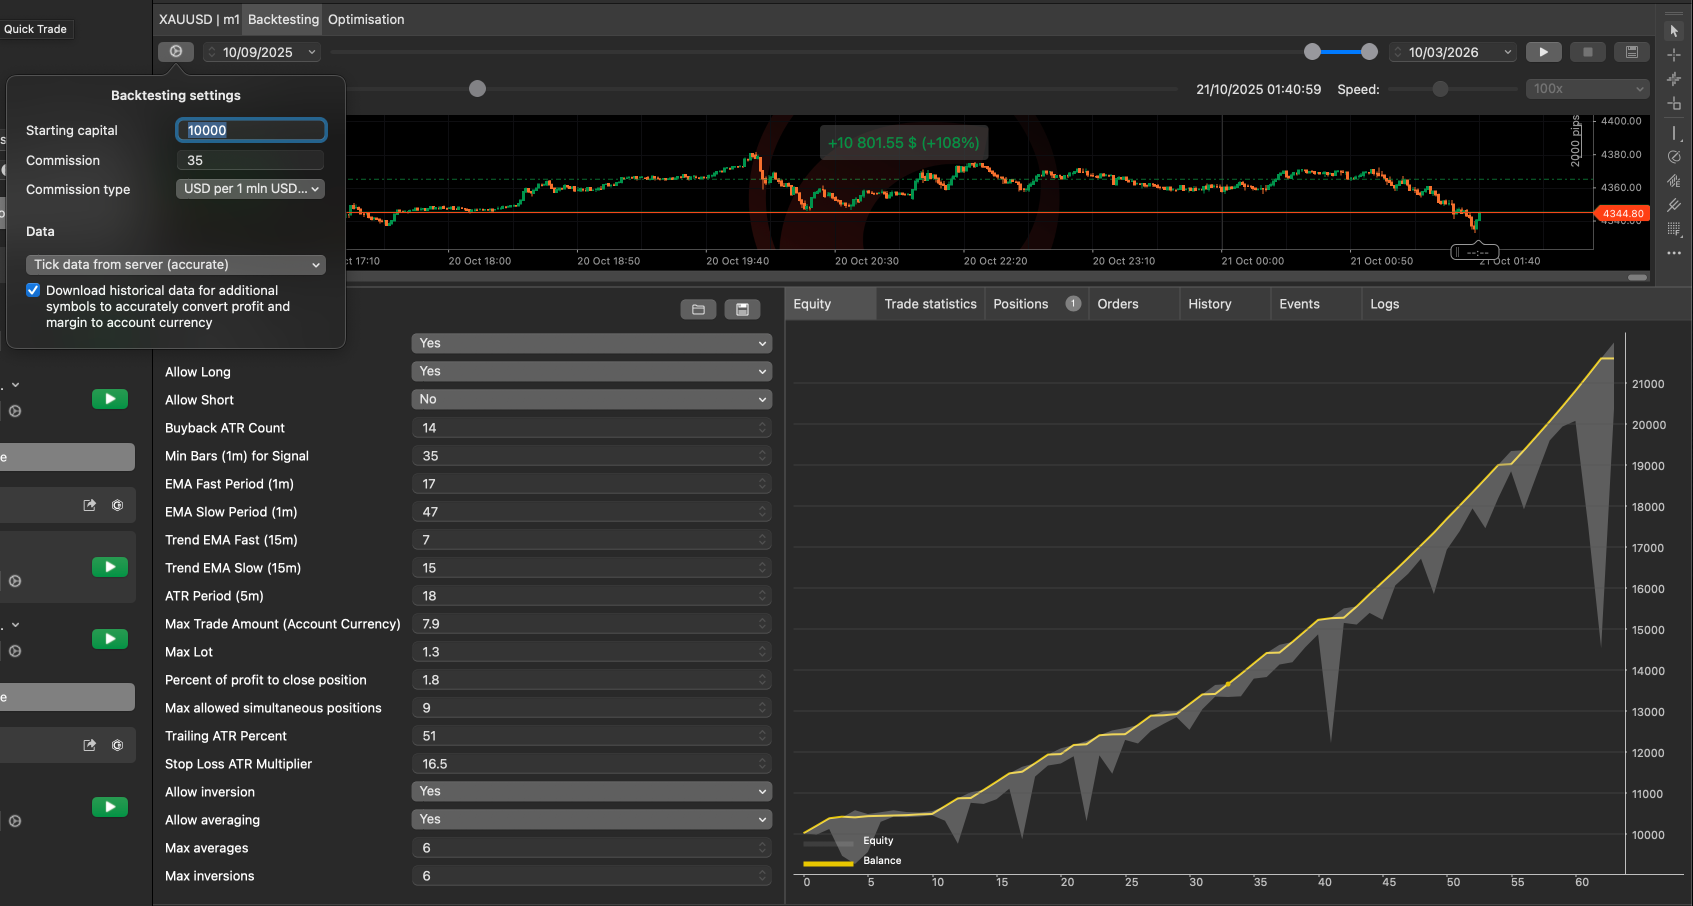The image size is (1693, 906).
Task: Click the stop backtesting button
Action: click(x=1587, y=52)
